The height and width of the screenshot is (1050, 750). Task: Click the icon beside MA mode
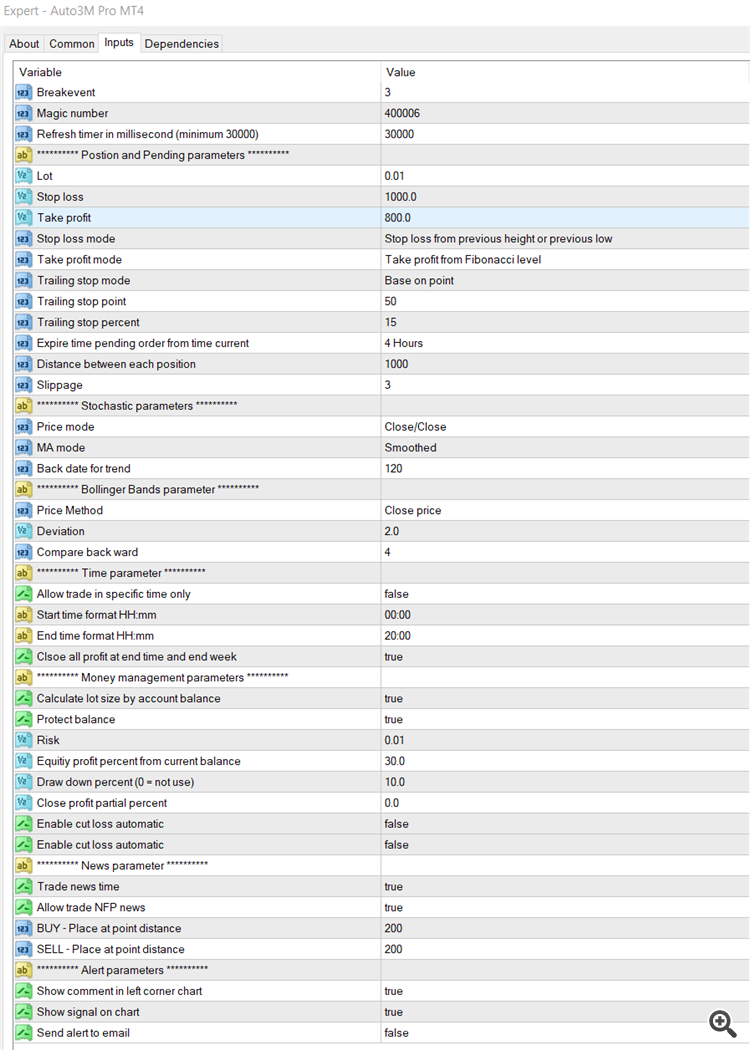23,447
